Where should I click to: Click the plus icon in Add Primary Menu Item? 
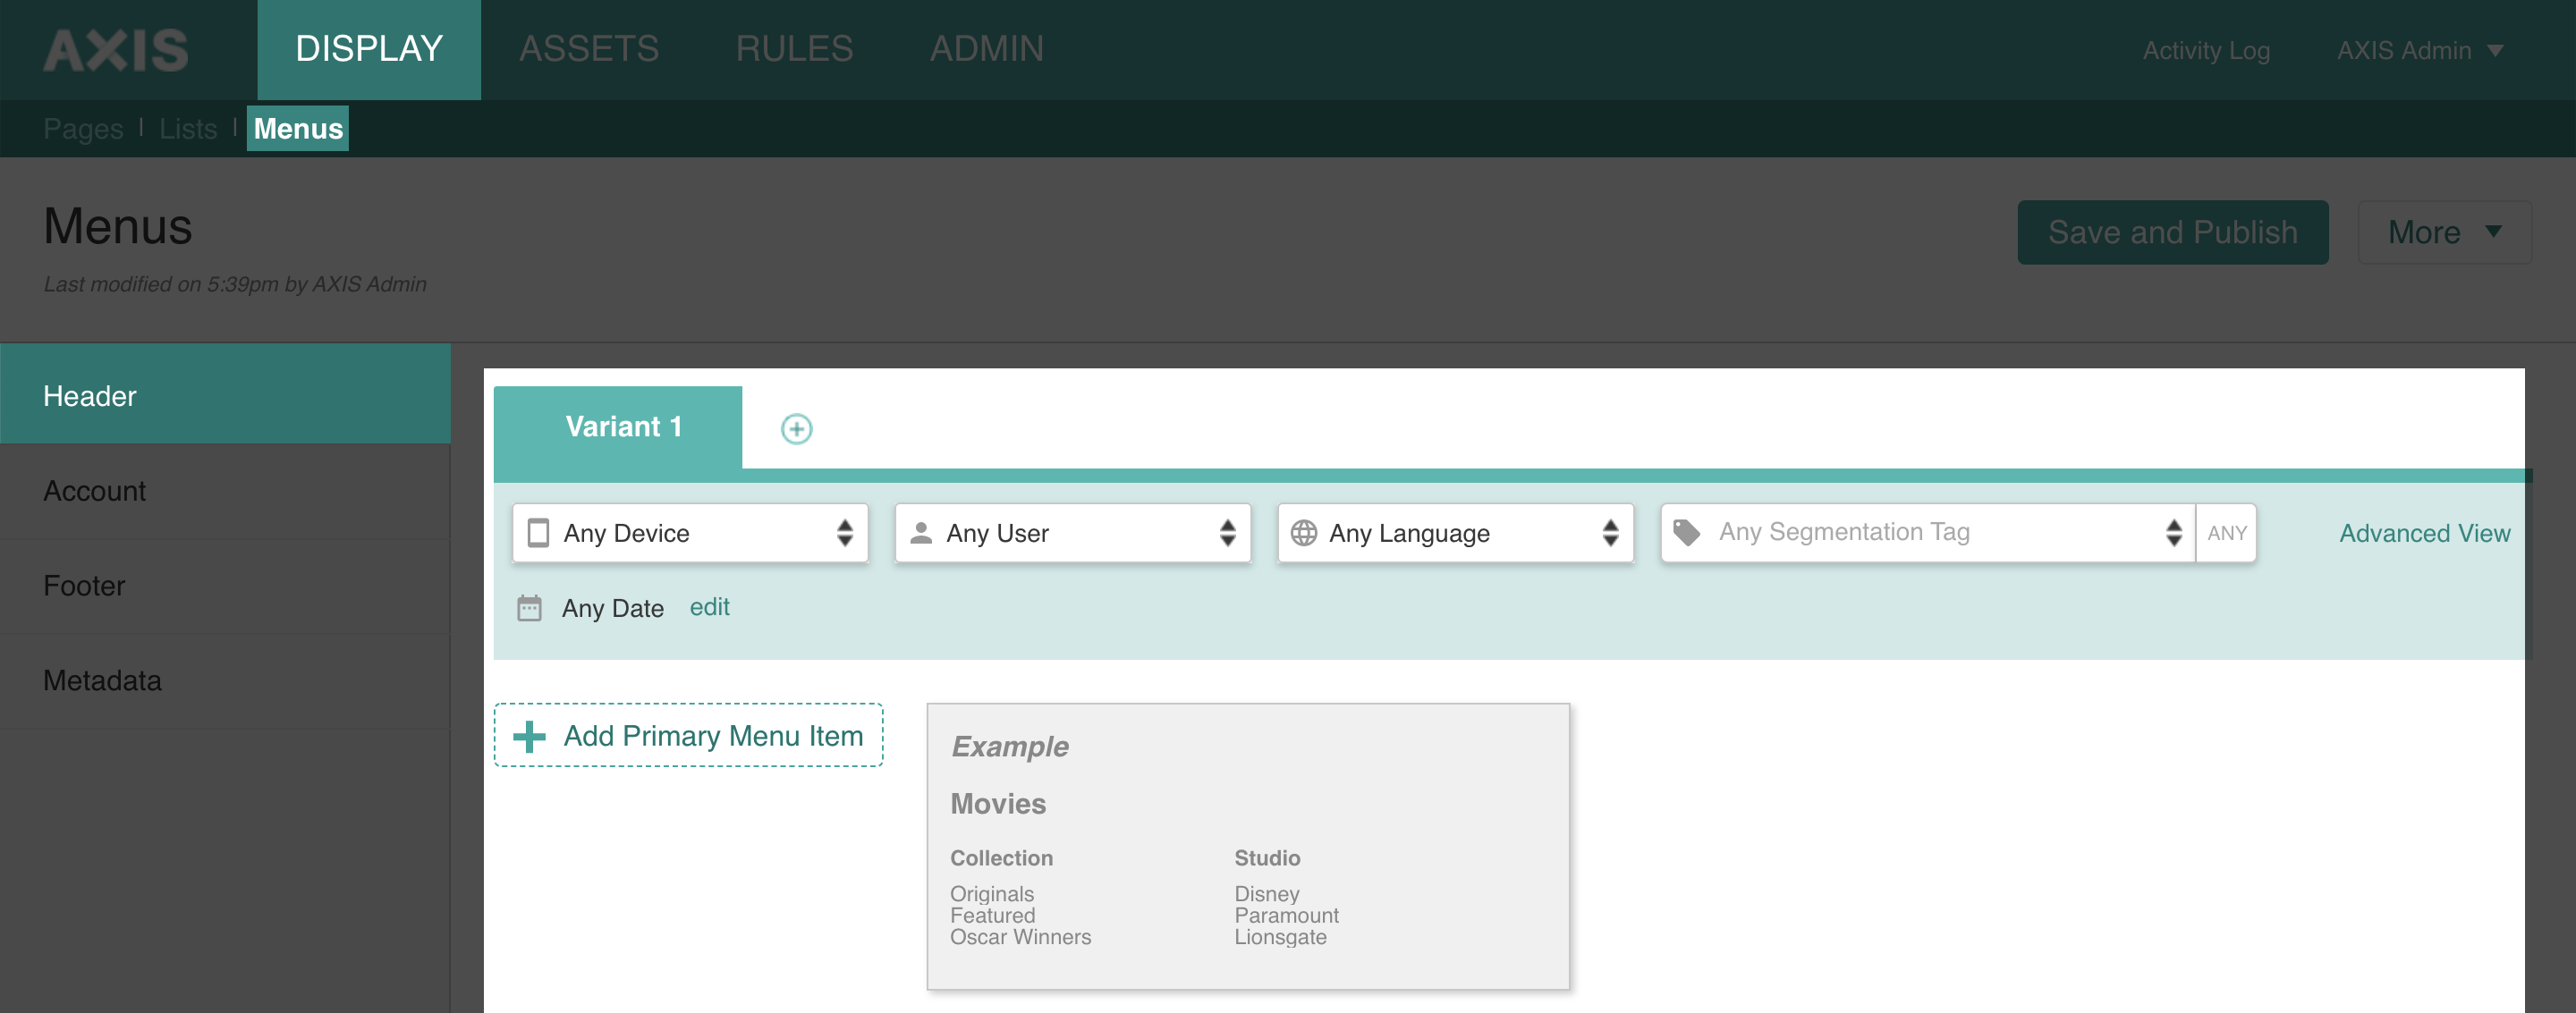pos(529,736)
